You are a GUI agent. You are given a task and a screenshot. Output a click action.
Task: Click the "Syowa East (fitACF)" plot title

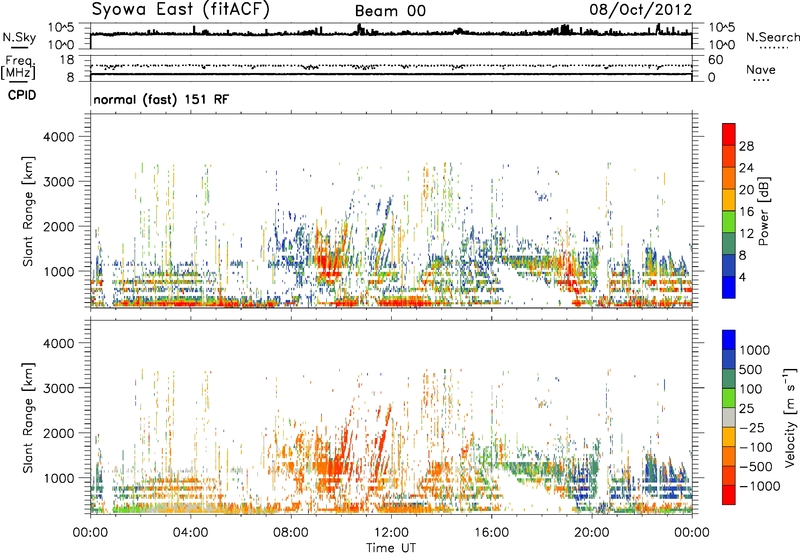(180, 10)
